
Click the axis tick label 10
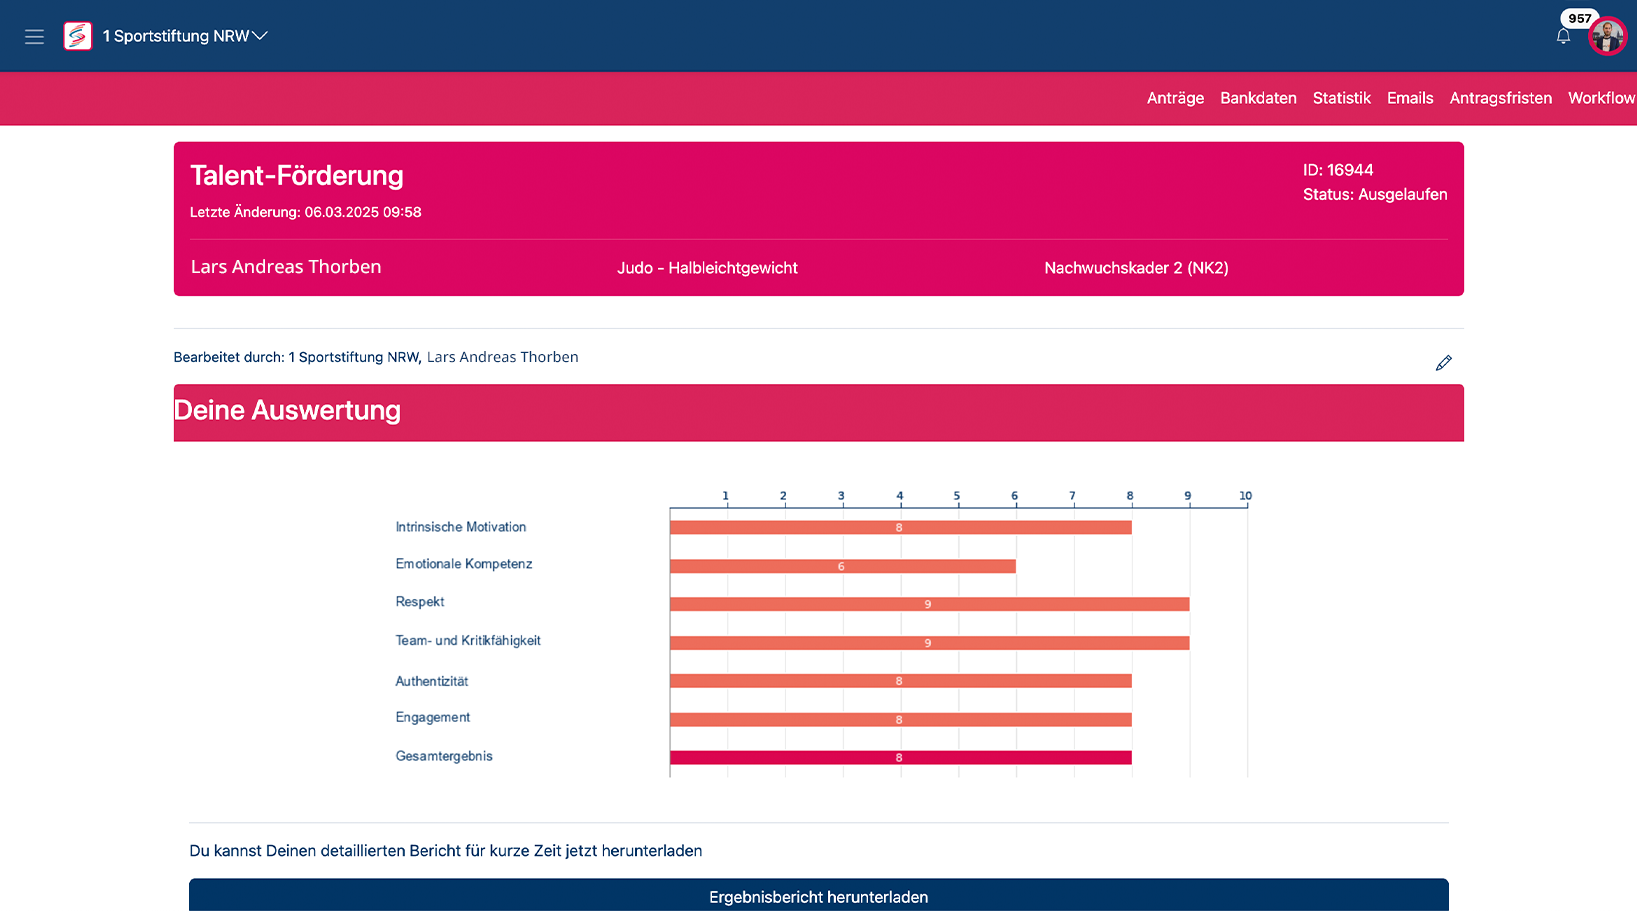pos(1245,495)
